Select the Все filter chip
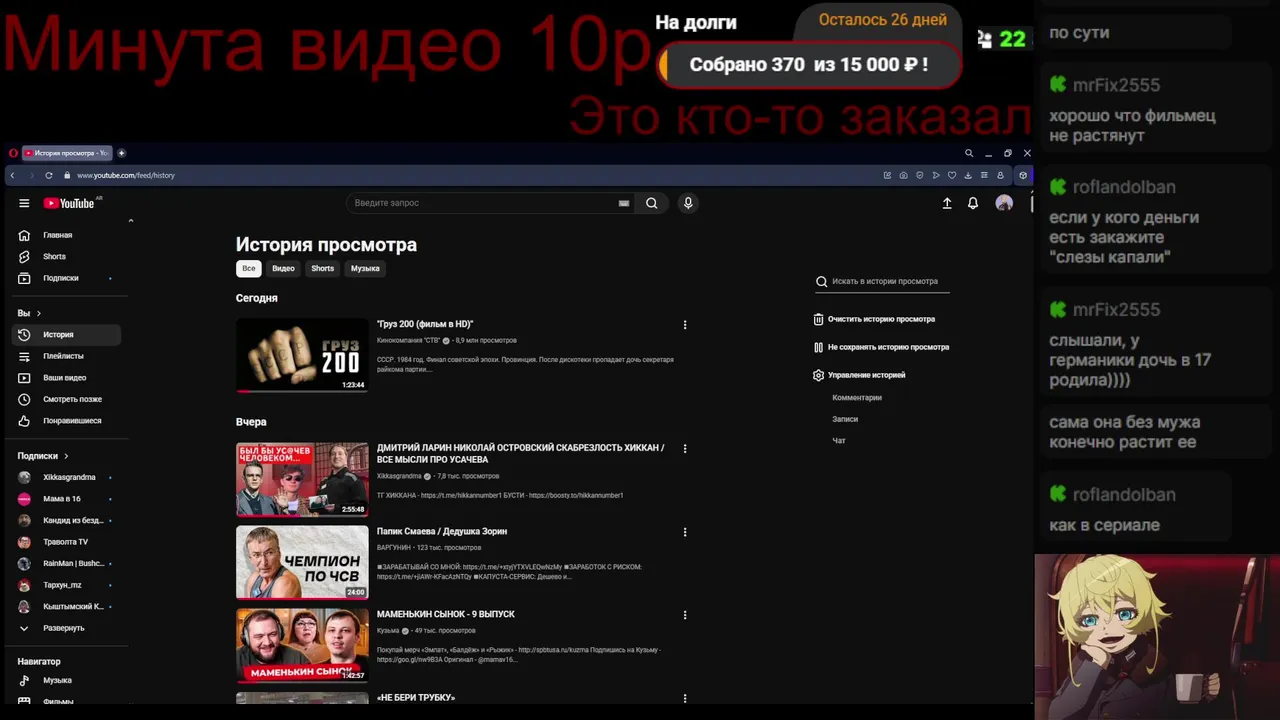1280x720 pixels. click(249, 268)
